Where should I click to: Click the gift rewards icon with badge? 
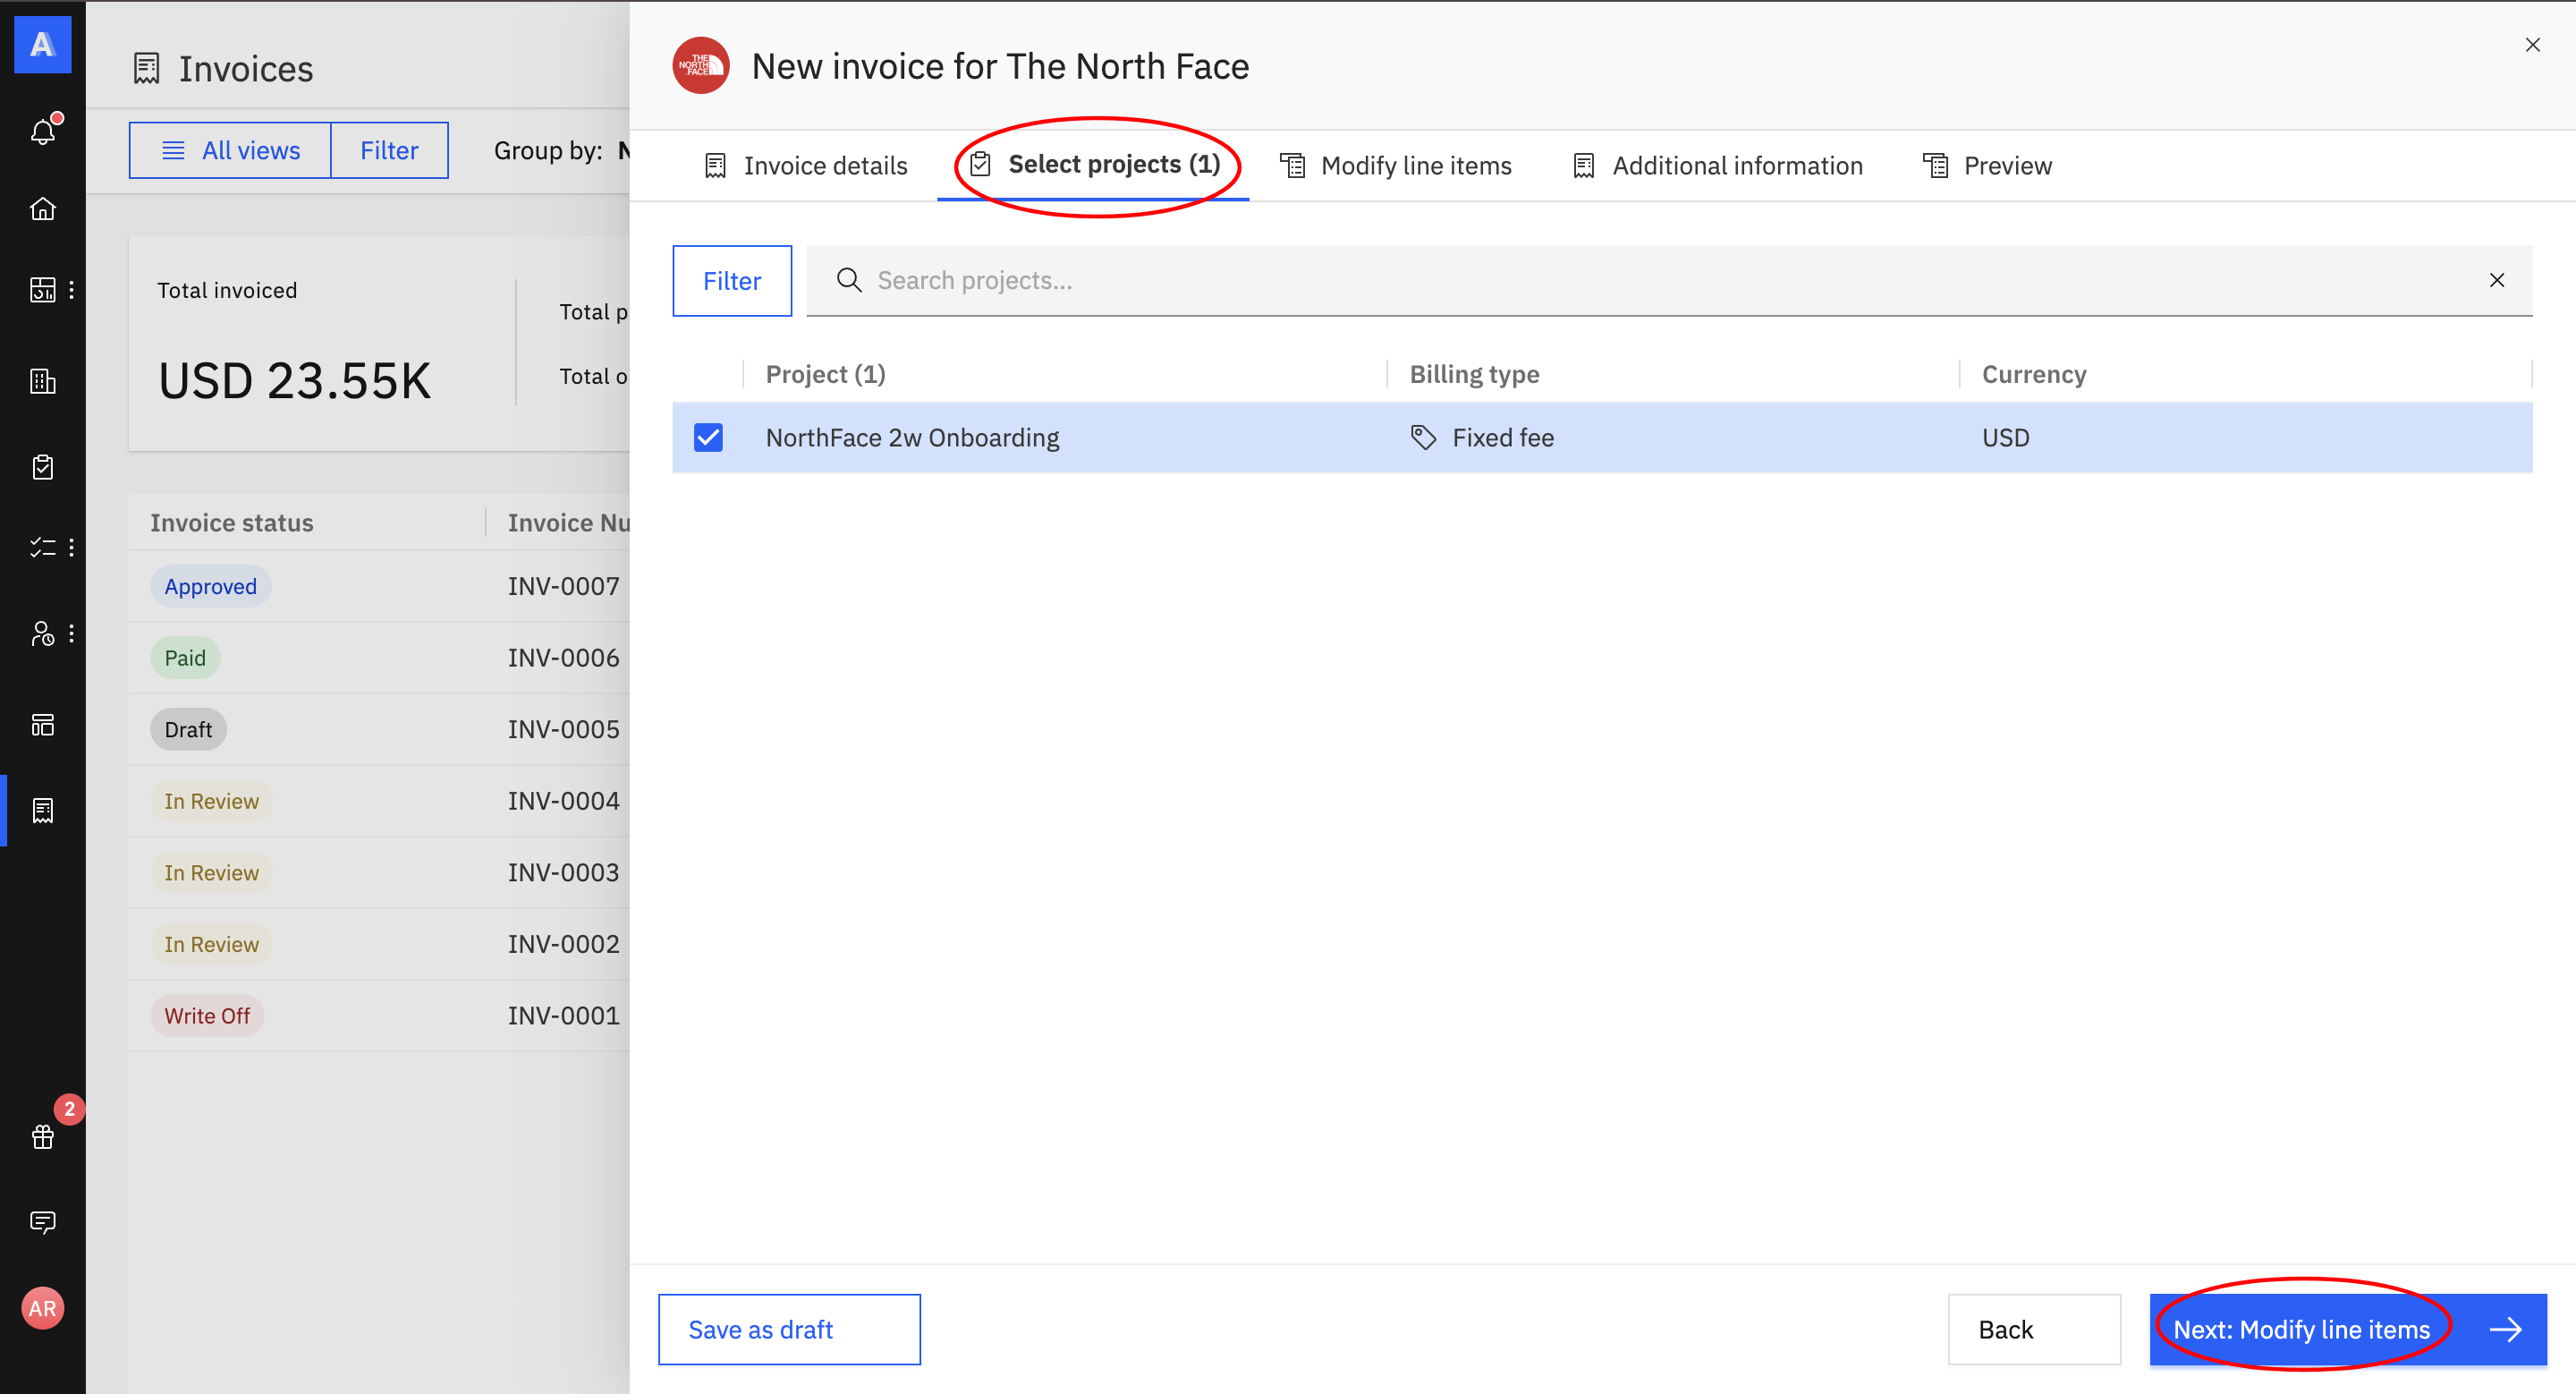pos(42,1136)
